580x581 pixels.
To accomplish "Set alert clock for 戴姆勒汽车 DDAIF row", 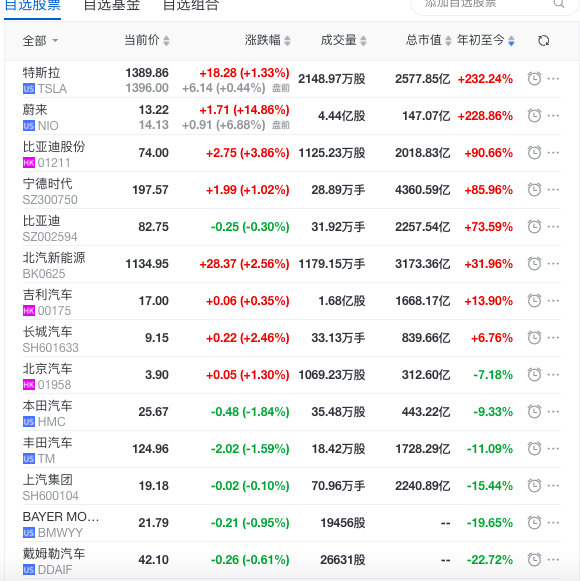I will [x=534, y=560].
